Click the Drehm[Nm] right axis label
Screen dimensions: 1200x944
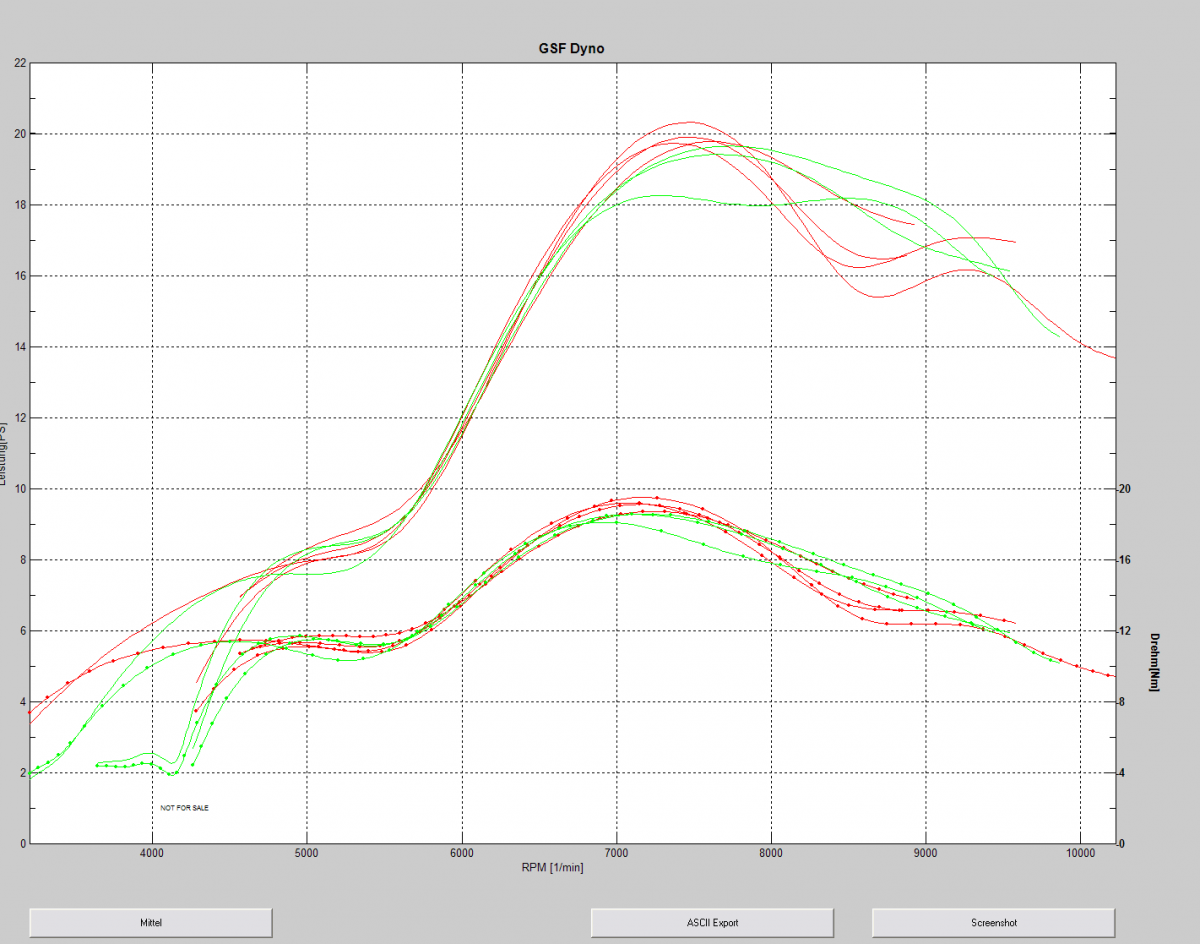tap(1154, 662)
